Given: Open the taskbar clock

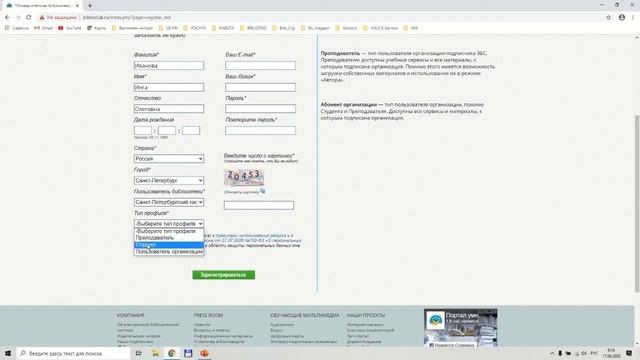Looking at the screenshot, I should (x=611, y=353).
